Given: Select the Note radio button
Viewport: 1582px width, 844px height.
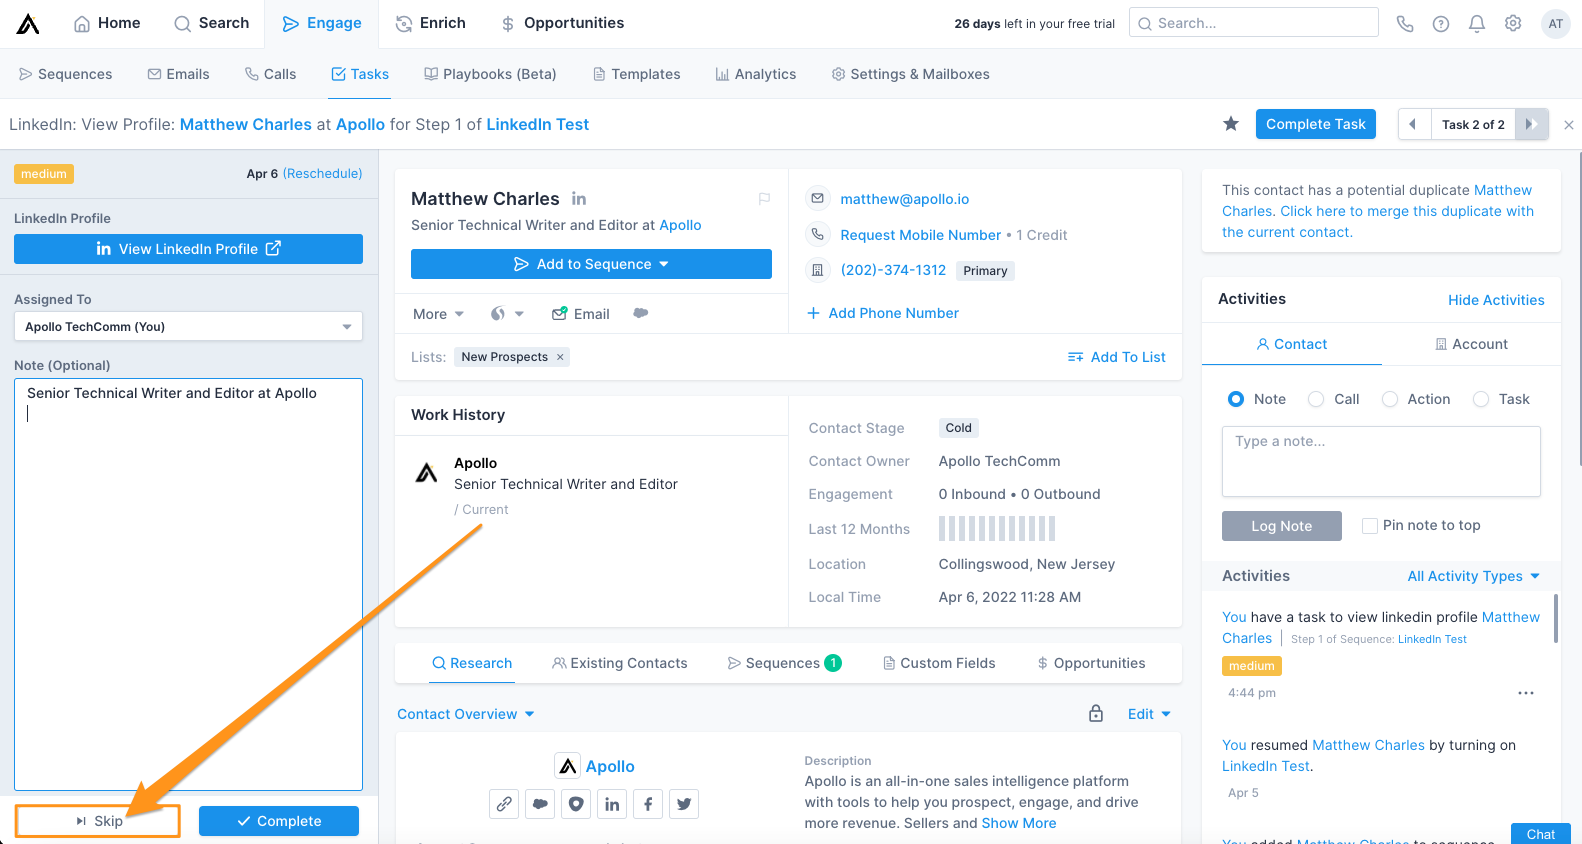Looking at the screenshot, I should coord(1236,399).
